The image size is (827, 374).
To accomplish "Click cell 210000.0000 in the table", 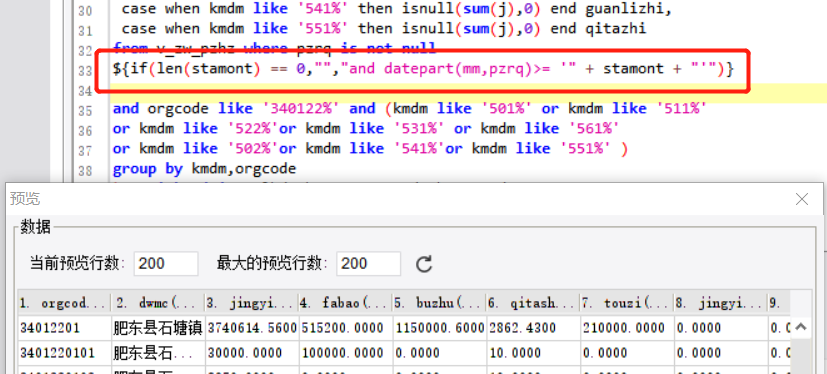I will 627,328.
